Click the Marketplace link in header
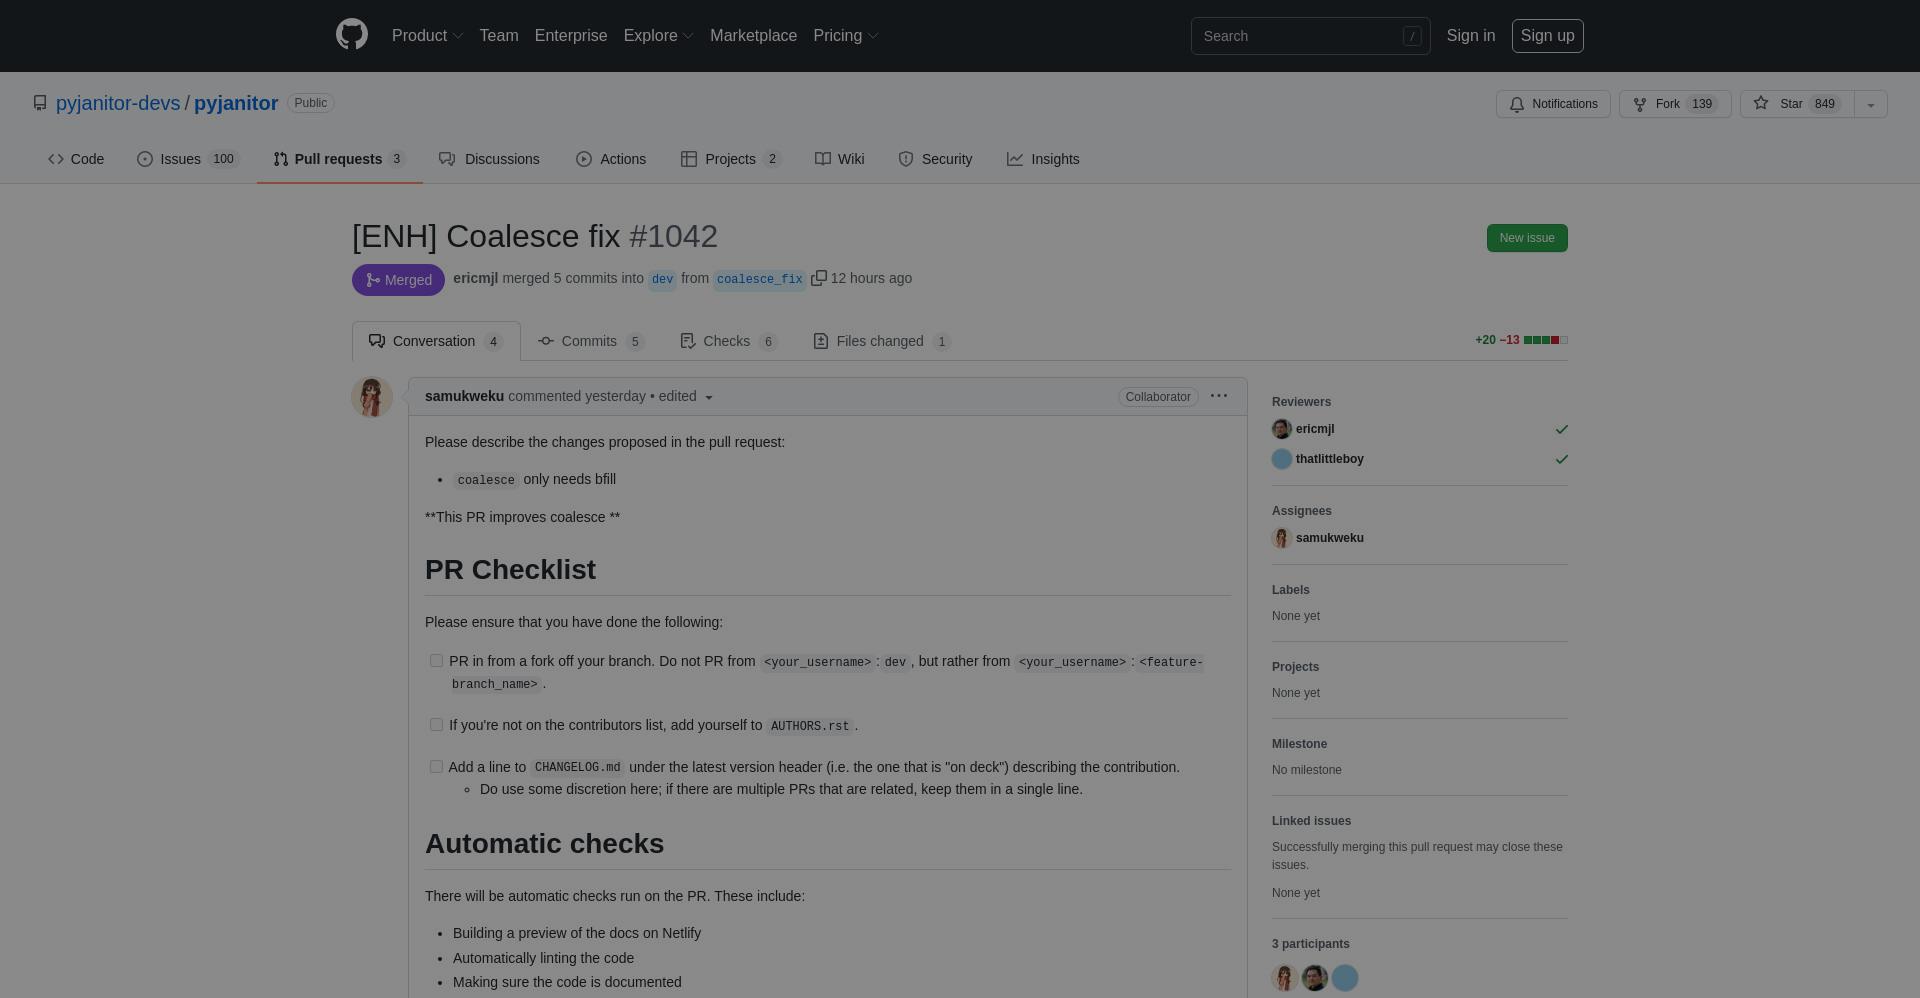The height and width of the screenshot is (998, 1920). pyautogui.click(x=753, y=36)
